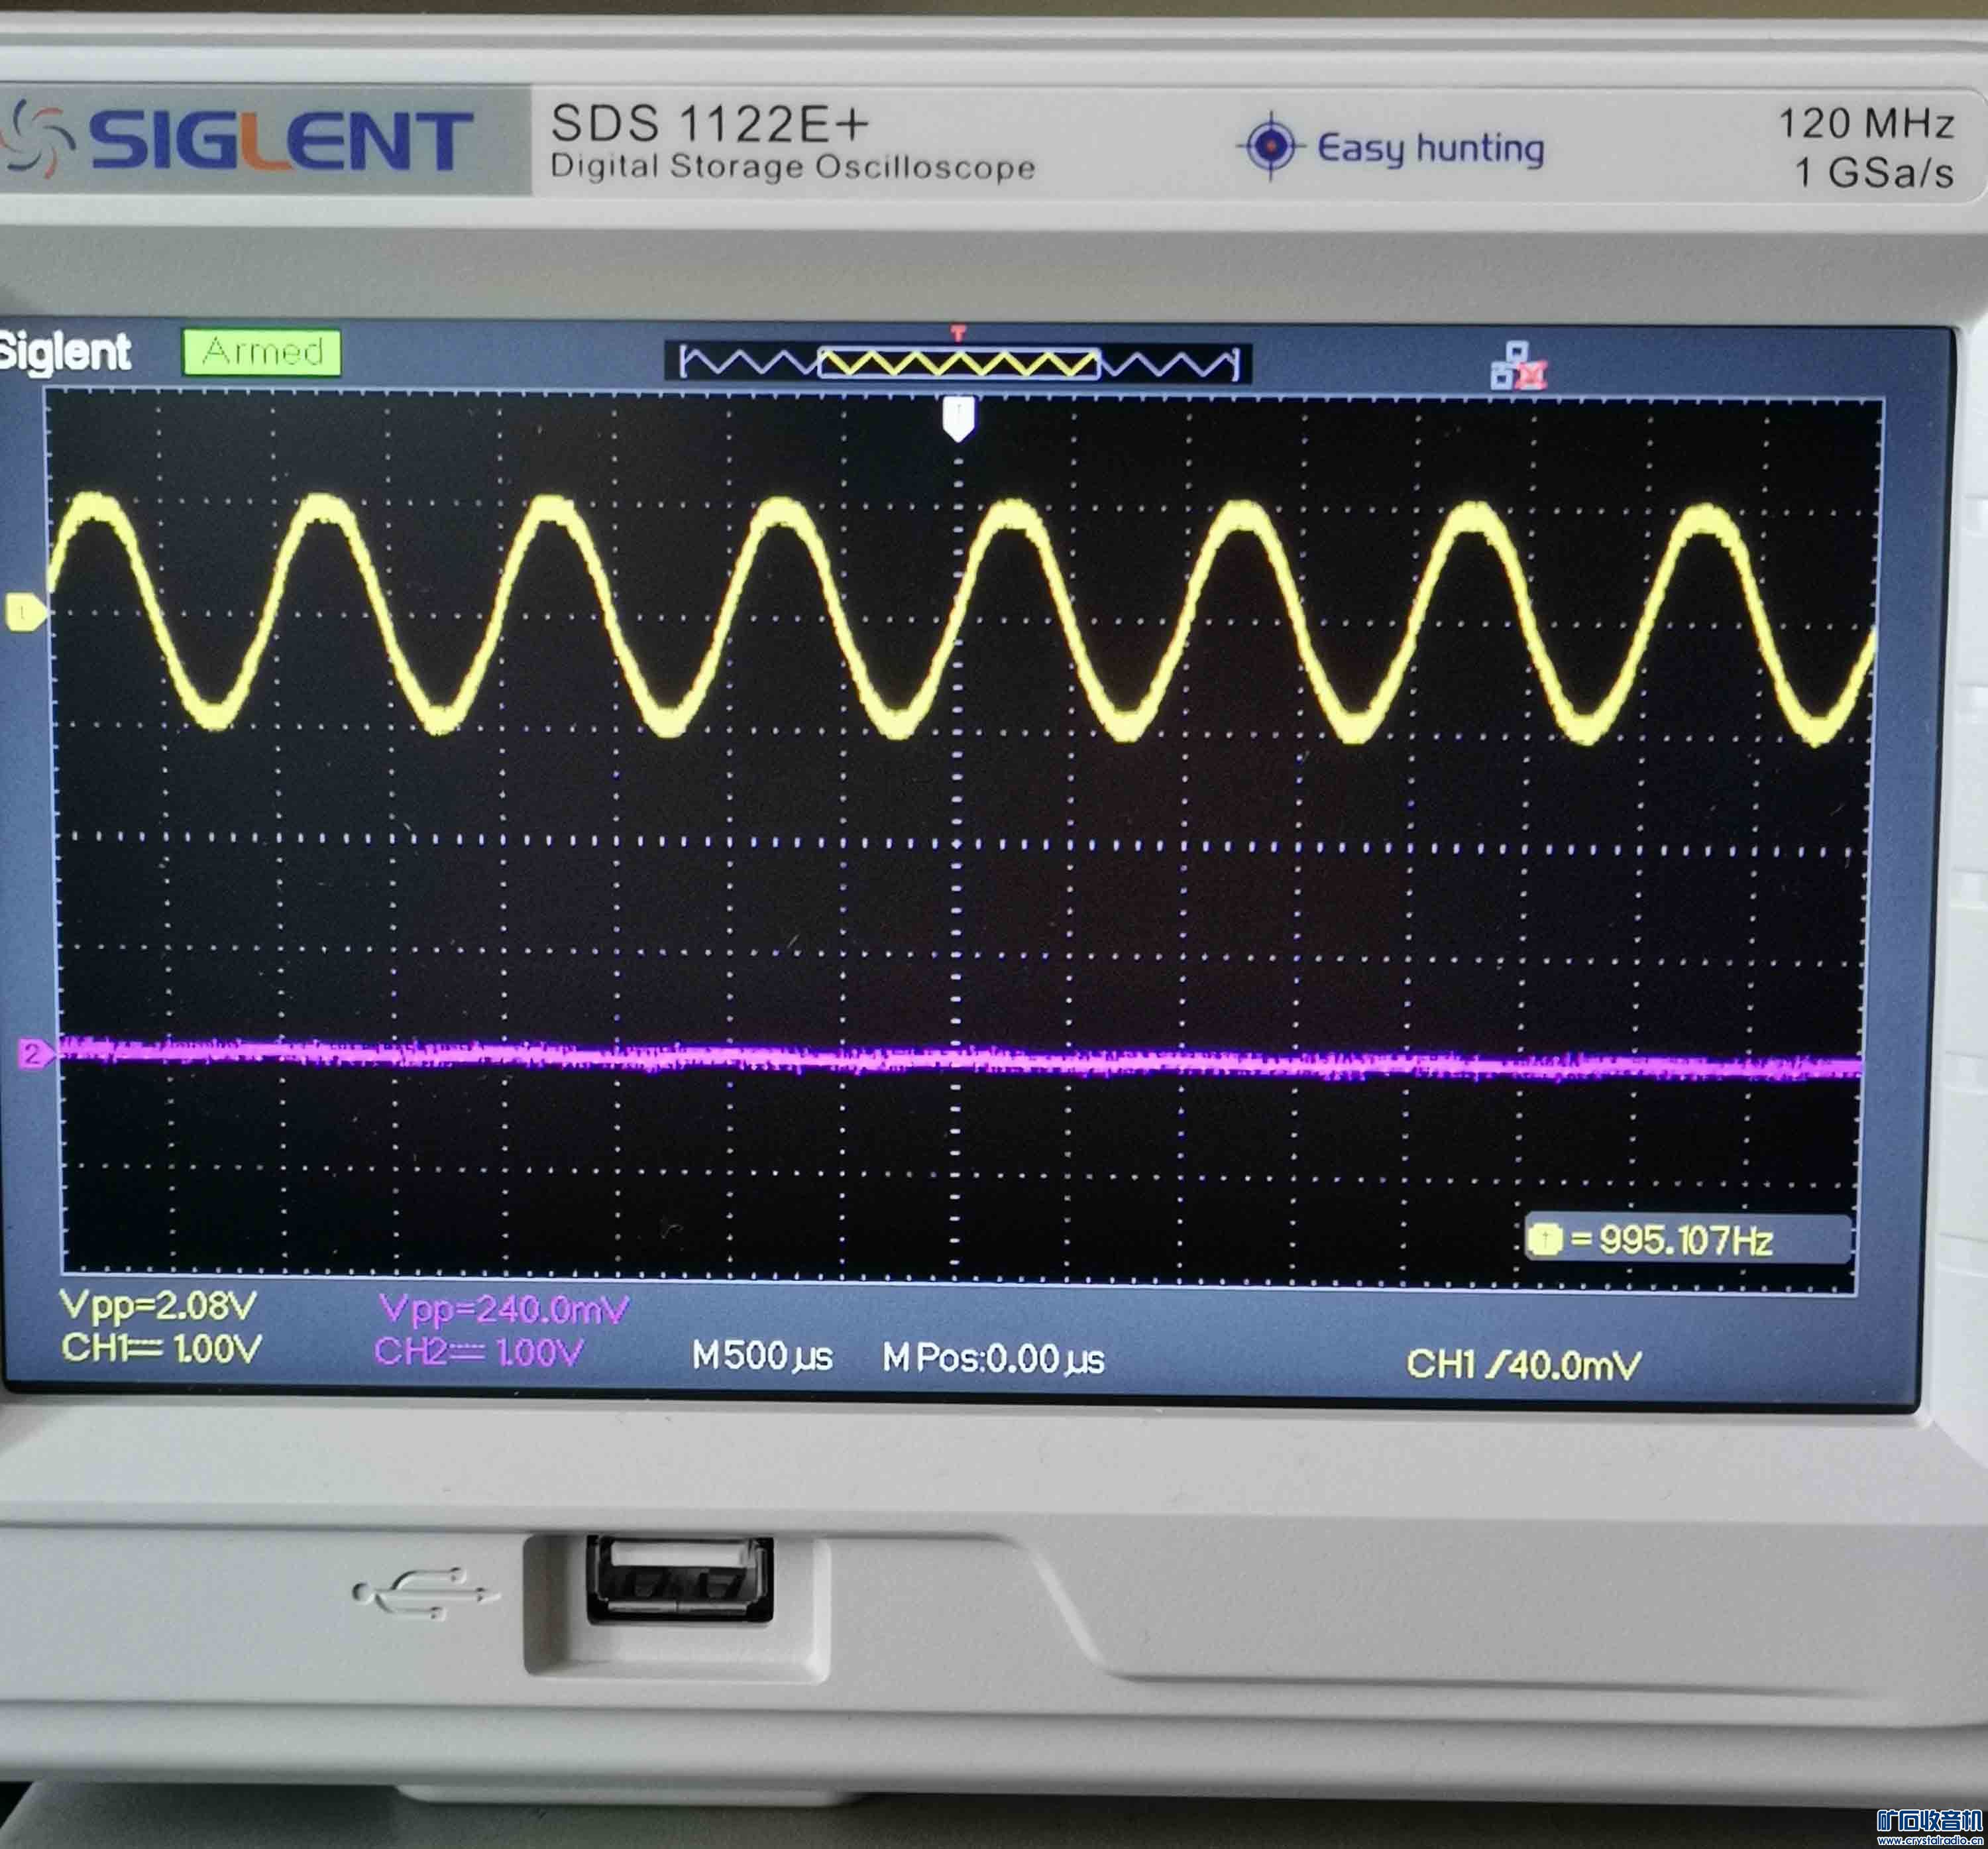
Task: Click the green Armed status indicator
Action: [x=262, y=352]
